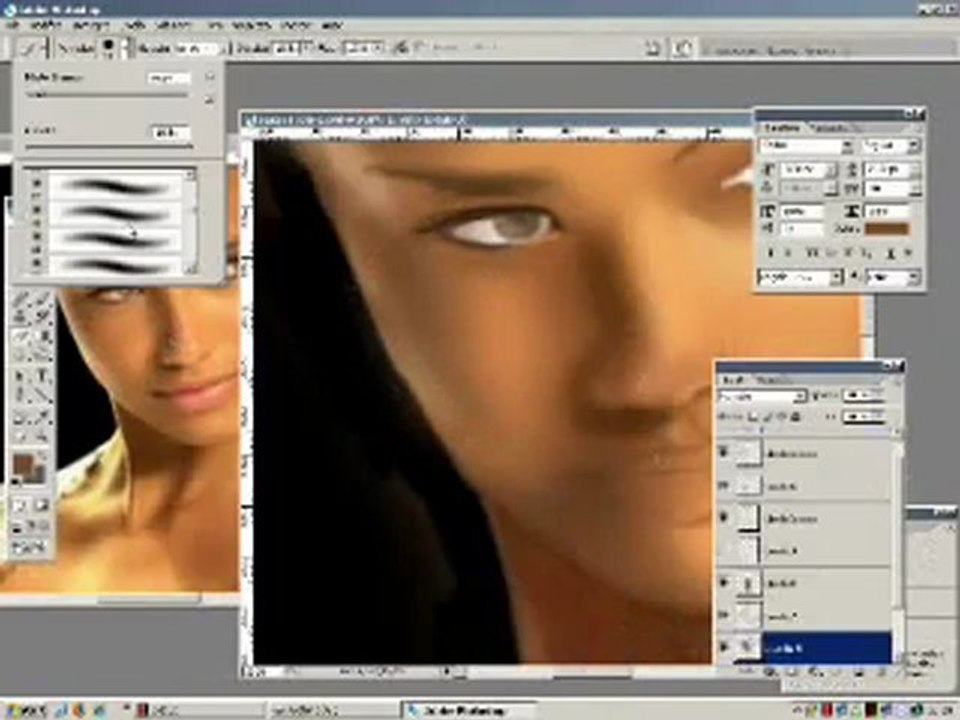This screenshot has height=720, width=960.
Task: Open font family dropdown in Character panel
Action: 847,146
